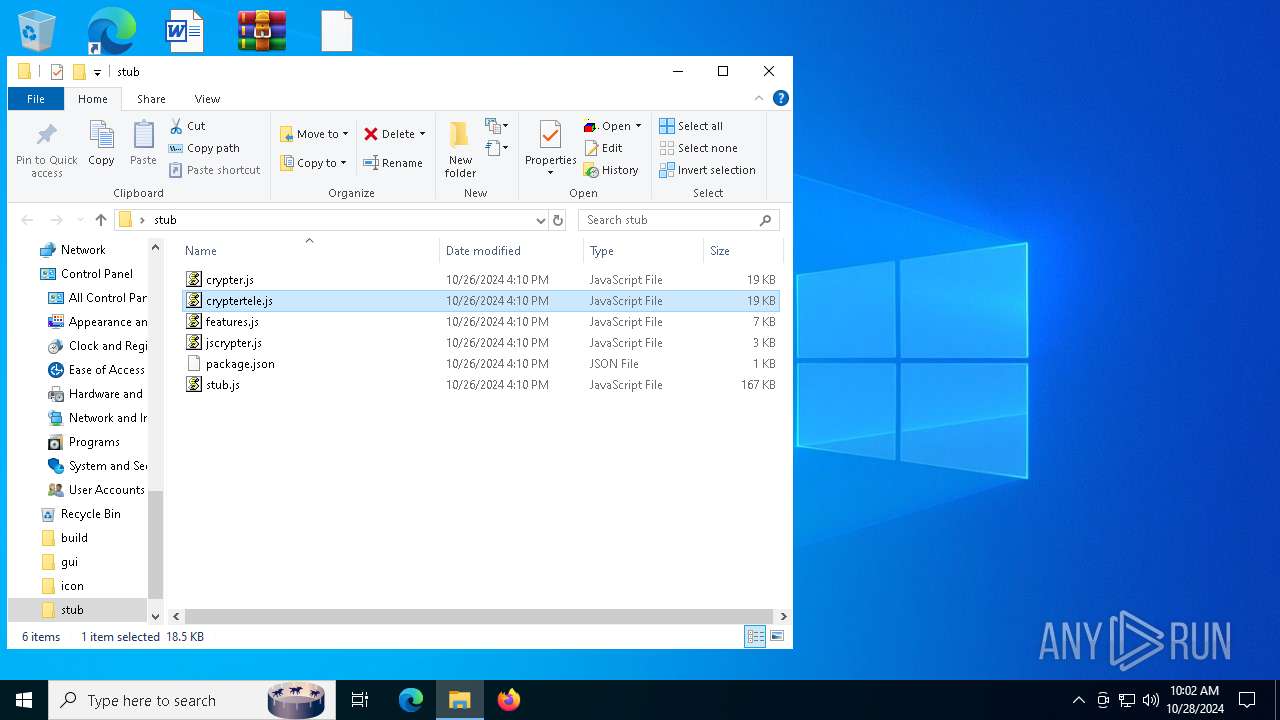This screenshot has width=1280, height=720.
Task: Switch to Details view layout
Action: coord(755,636)
